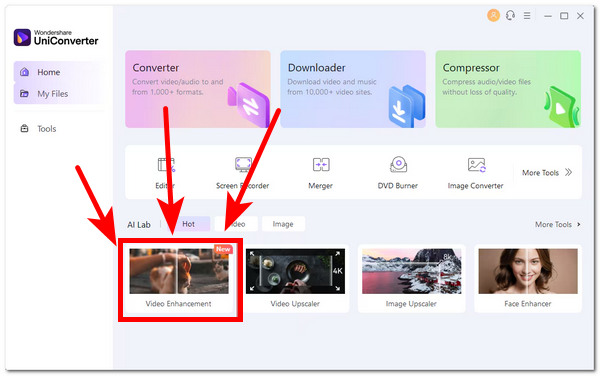Open the Editor tool icon

tap(166, 165)
